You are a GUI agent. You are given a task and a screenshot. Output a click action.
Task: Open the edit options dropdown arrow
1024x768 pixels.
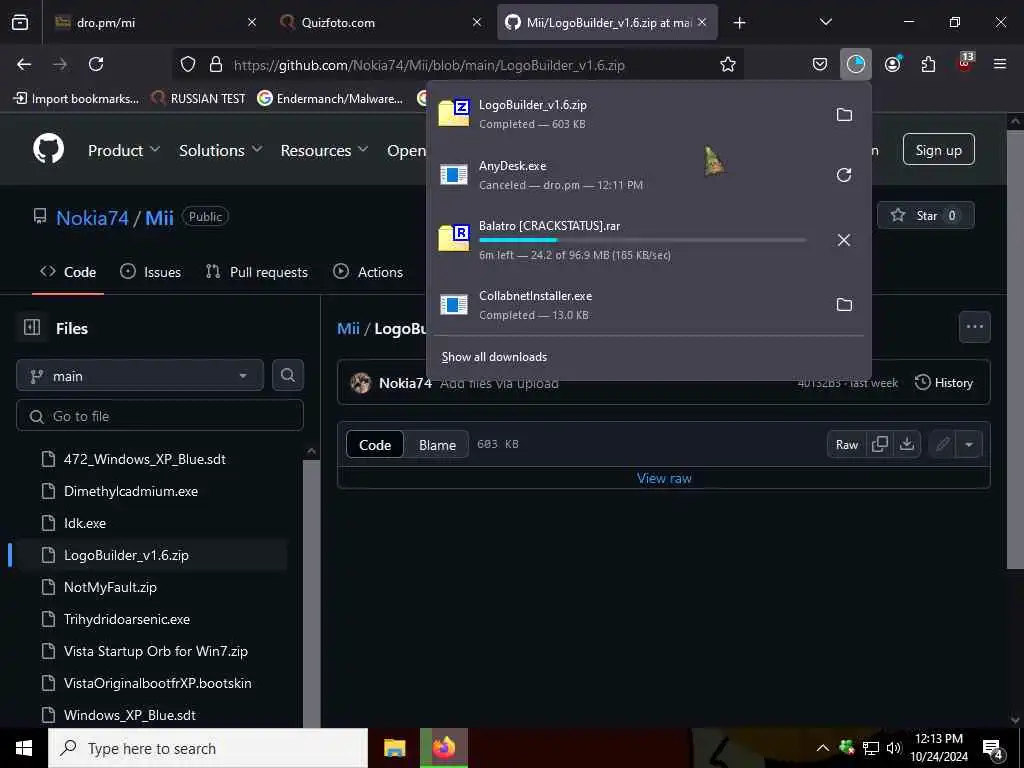coord(969,444)
